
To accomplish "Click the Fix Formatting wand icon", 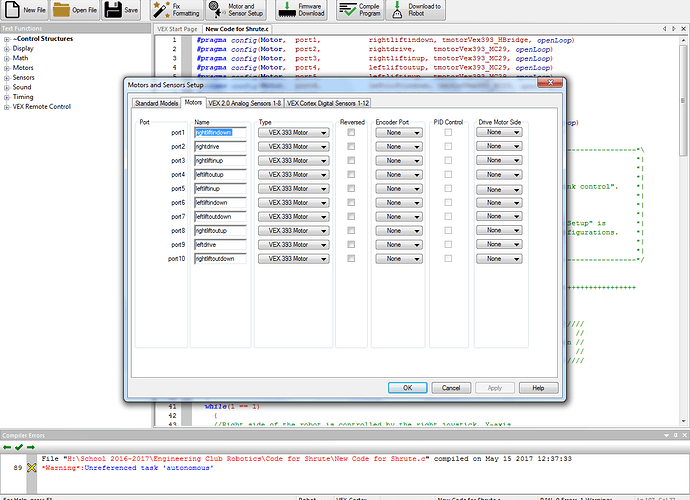I will coord(161,10).
